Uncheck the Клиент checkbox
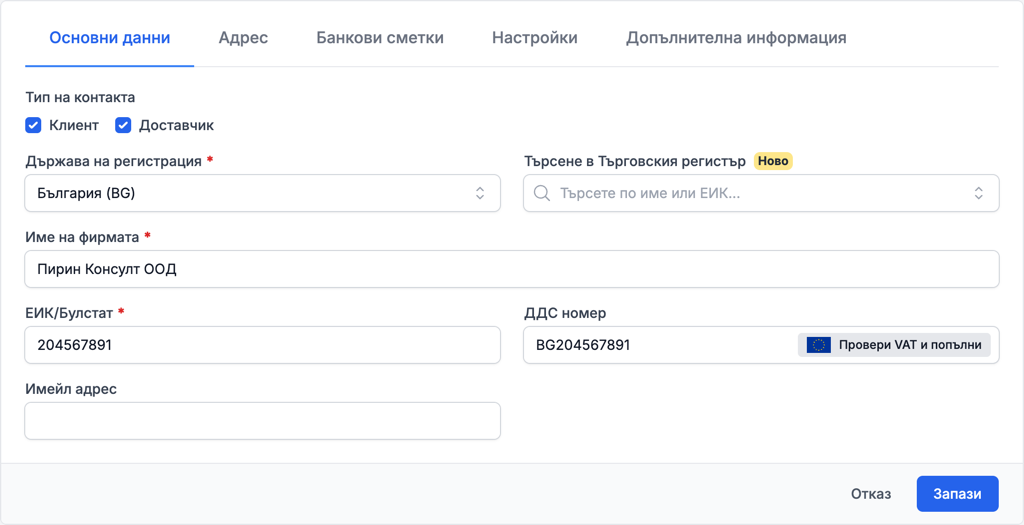Screen dimensions: 1024x525 [33, 125]
